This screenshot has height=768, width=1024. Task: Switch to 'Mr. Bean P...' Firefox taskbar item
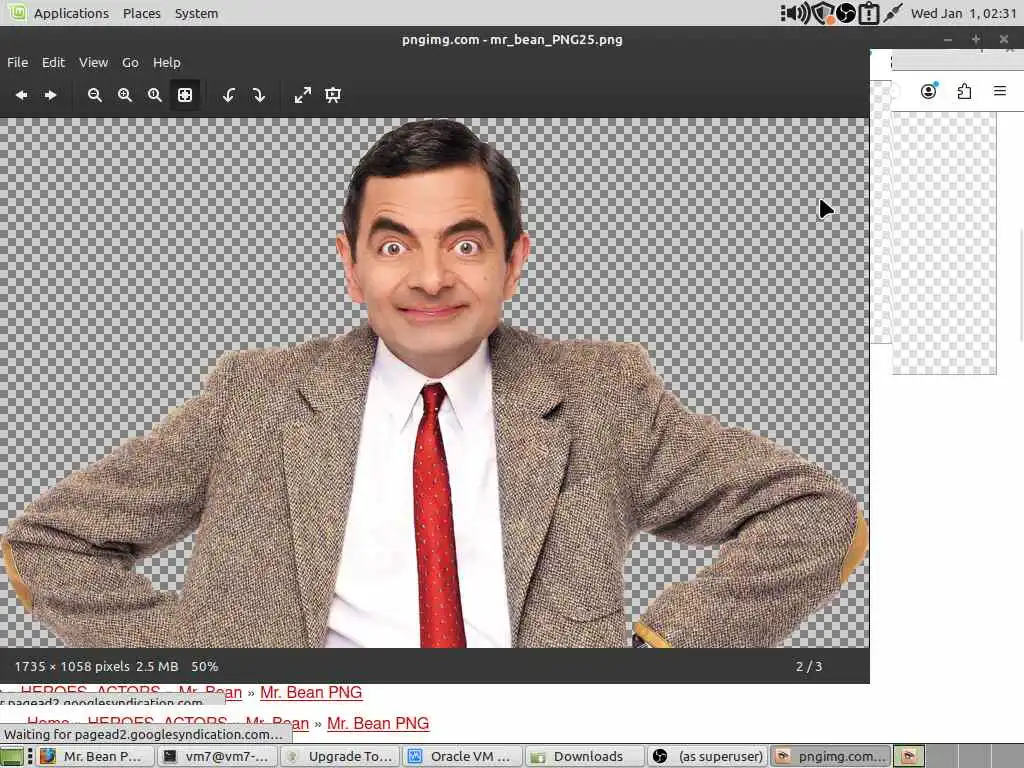[95, 756]
